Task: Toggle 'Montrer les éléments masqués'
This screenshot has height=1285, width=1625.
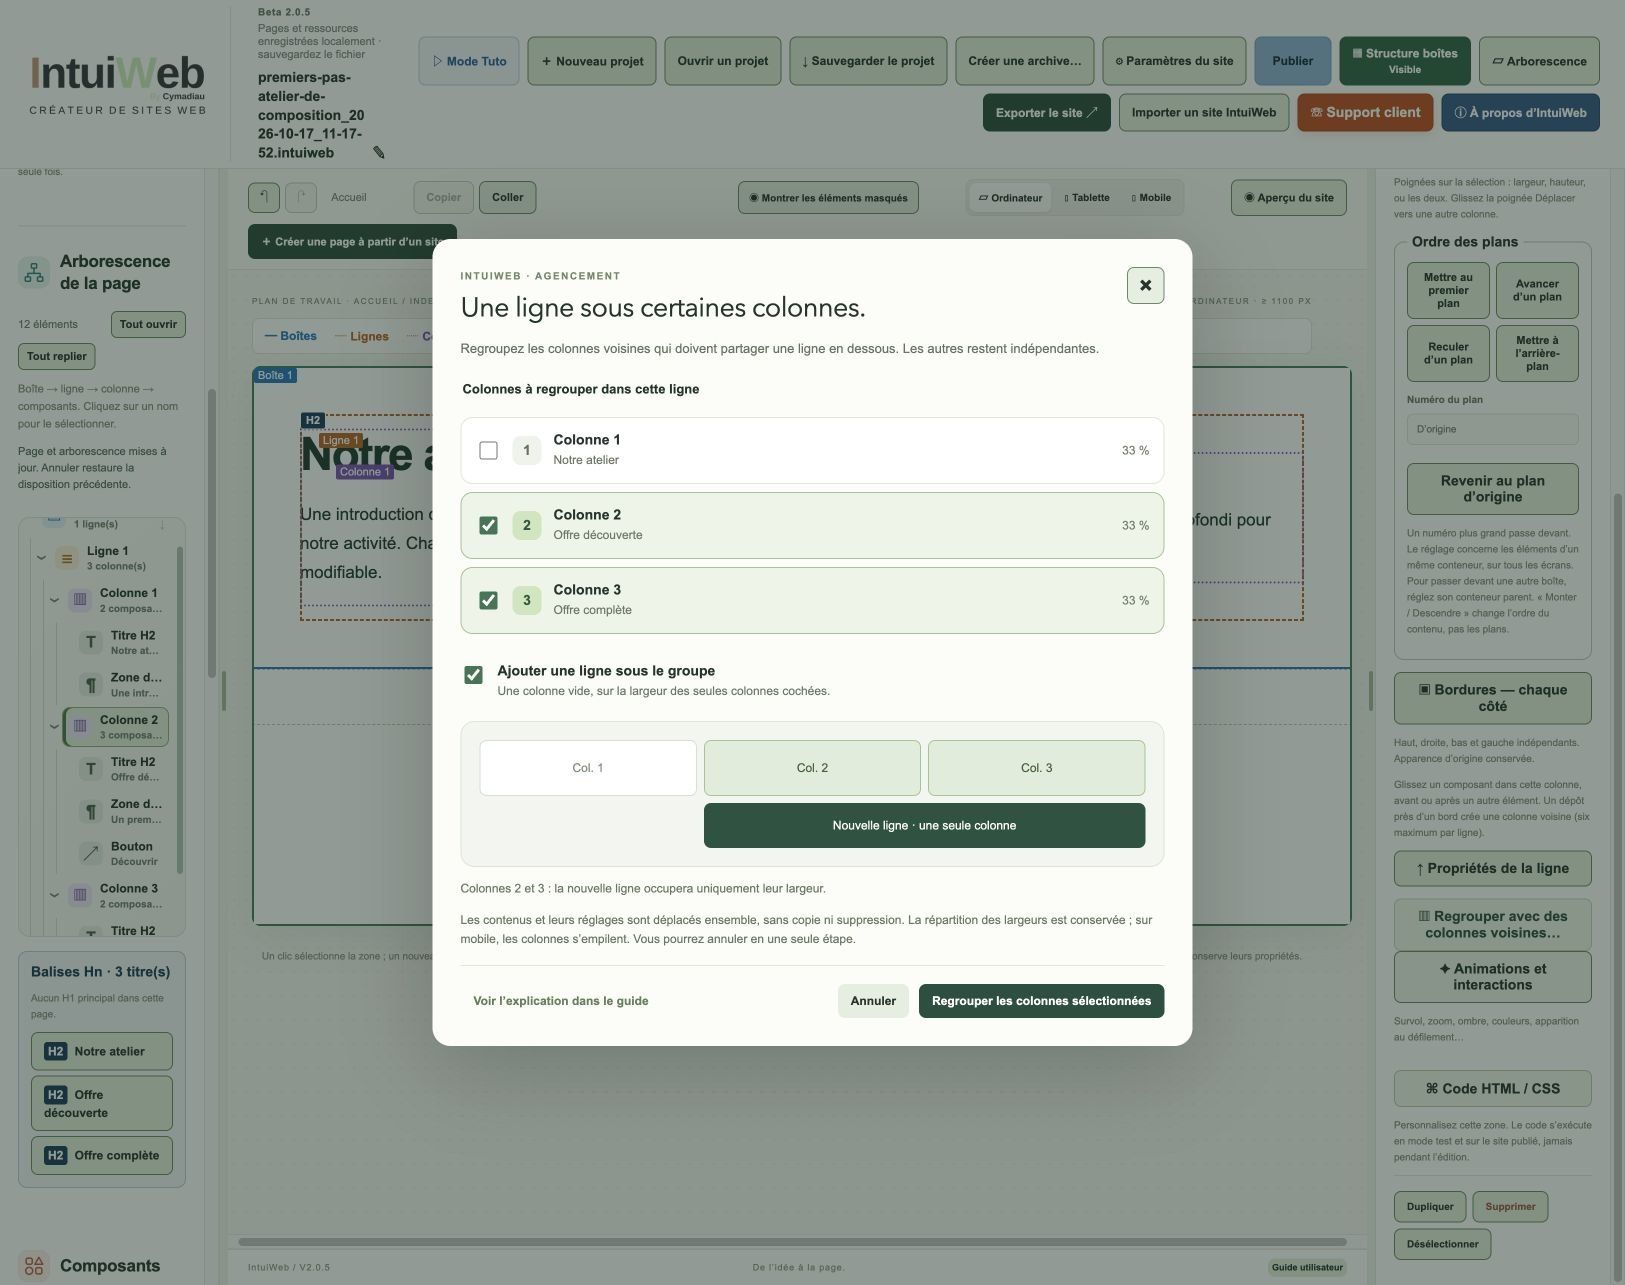Action: (x=828, y=198)
